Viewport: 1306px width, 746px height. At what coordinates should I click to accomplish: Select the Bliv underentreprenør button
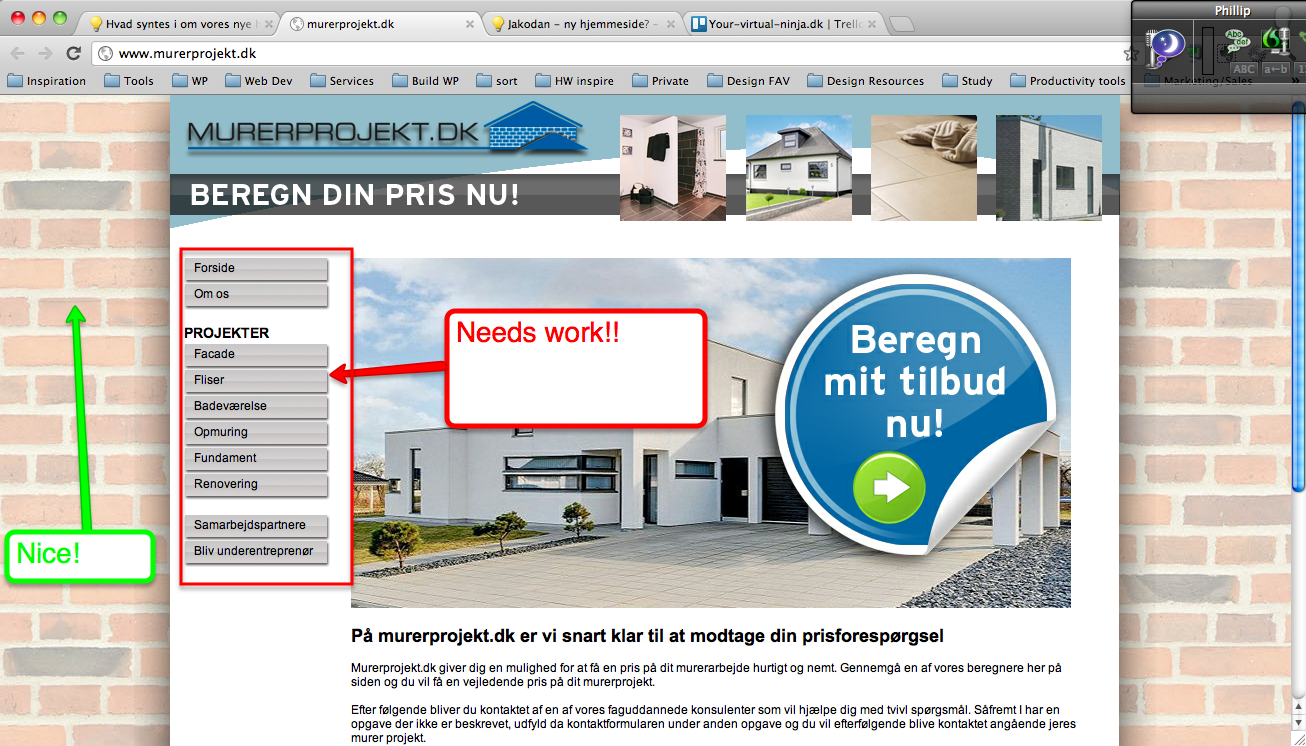tap(255, 551)
